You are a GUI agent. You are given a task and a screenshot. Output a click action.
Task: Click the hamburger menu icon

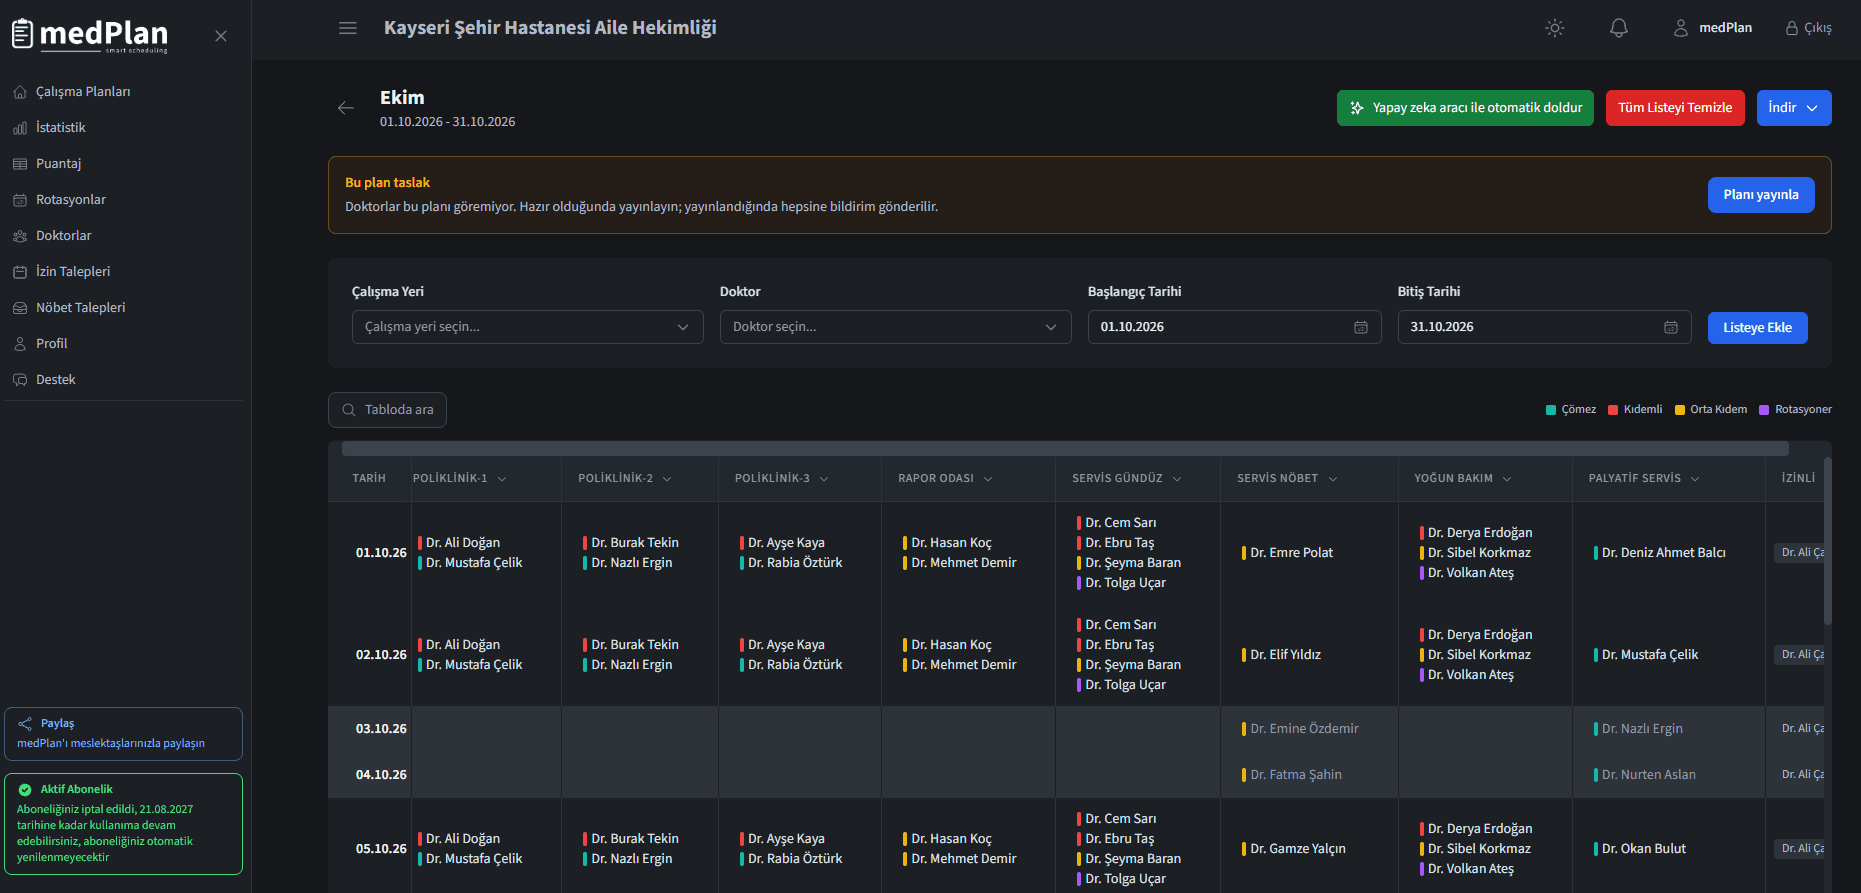[348, 28]
